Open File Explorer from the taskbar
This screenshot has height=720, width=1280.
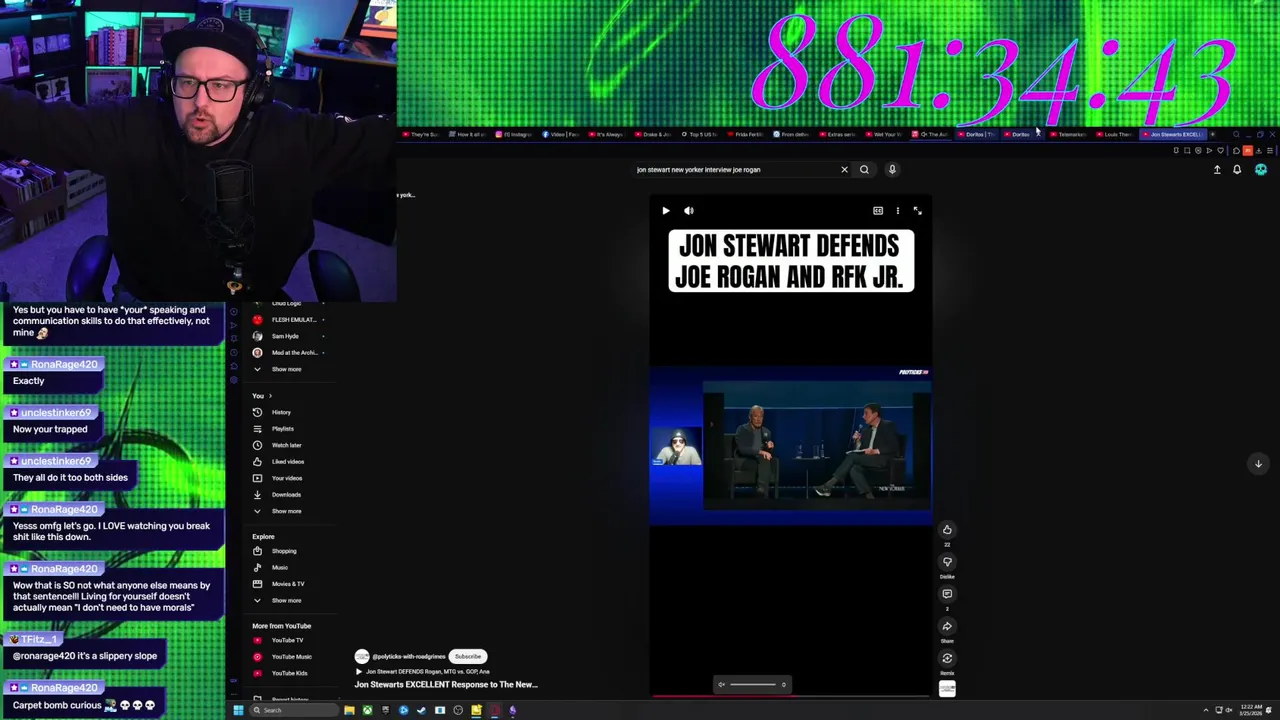click(349, 711)
